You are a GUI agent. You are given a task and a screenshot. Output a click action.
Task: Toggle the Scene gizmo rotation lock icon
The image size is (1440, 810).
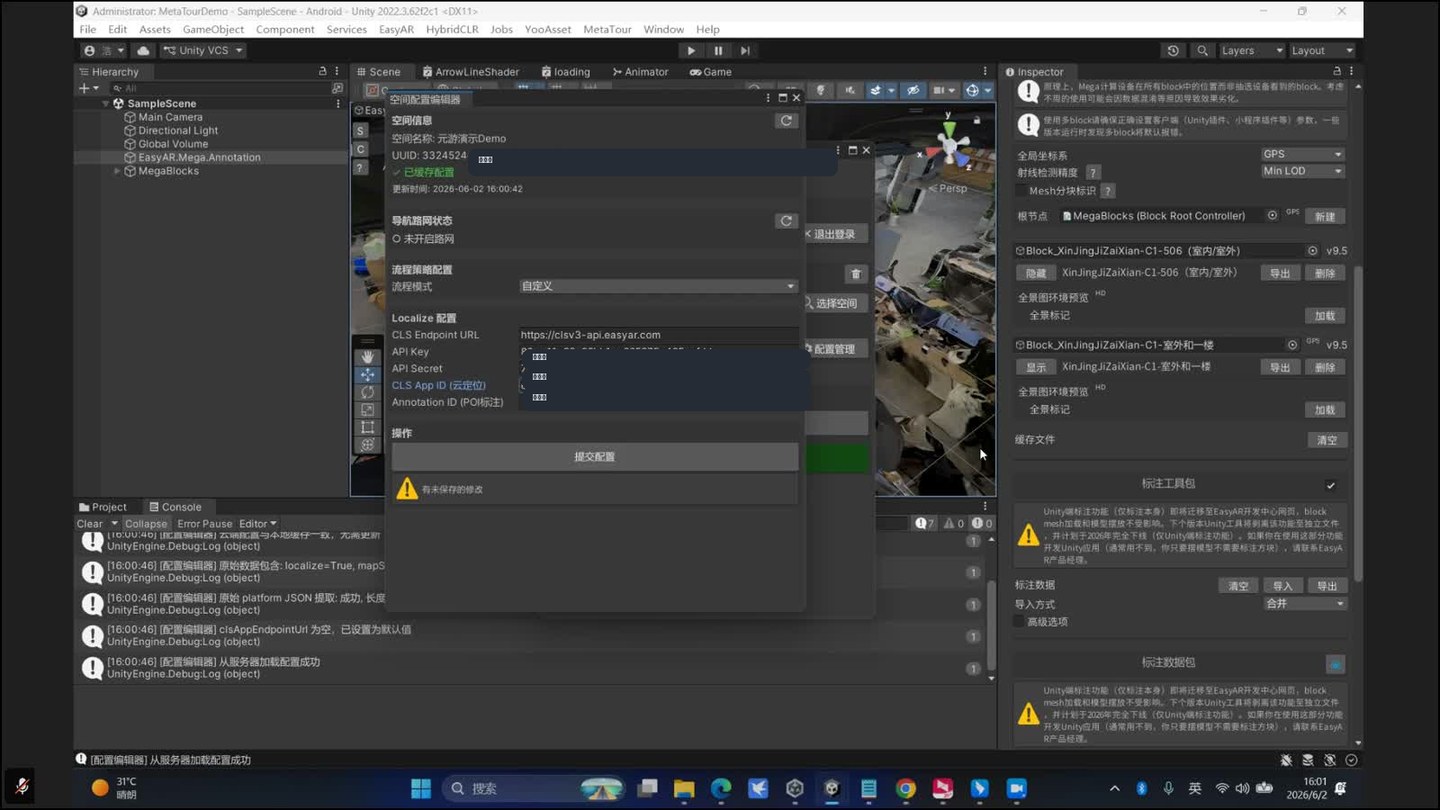(x=977, y=119)
